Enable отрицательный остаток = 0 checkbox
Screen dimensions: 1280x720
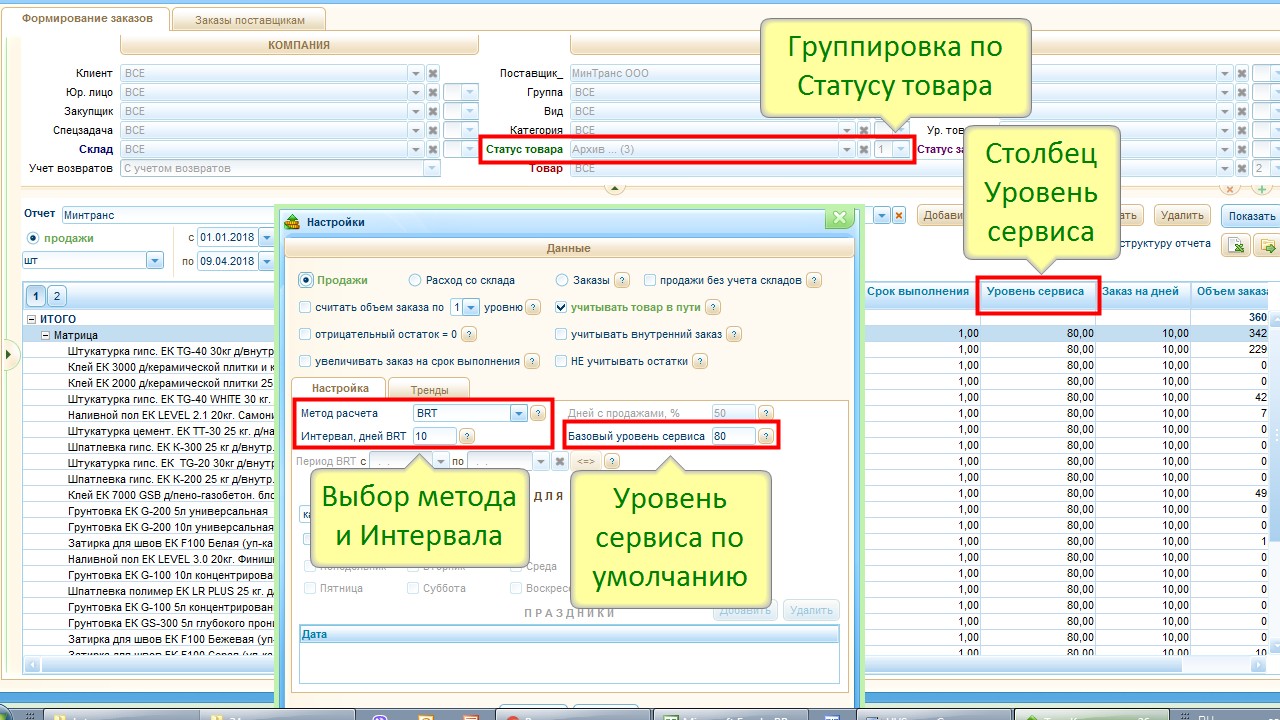(x=306, y=335)
